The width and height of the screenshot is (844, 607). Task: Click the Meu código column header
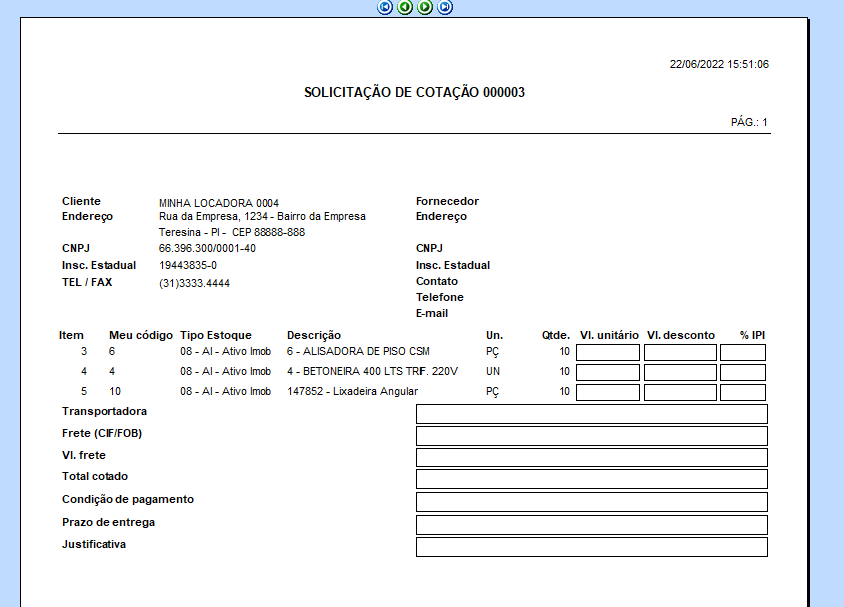[141, 335]
